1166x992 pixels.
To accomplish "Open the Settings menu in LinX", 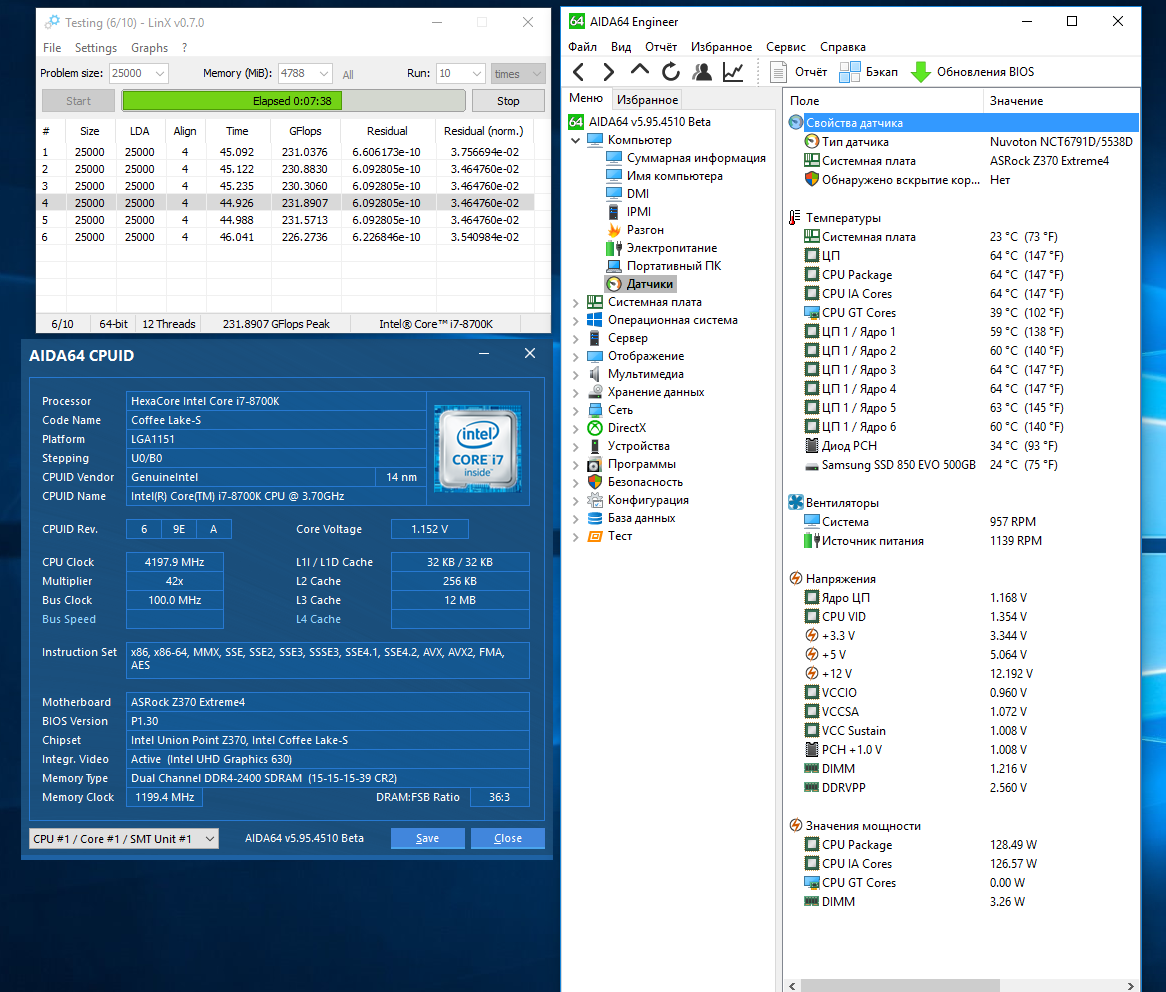I will 96,48.
